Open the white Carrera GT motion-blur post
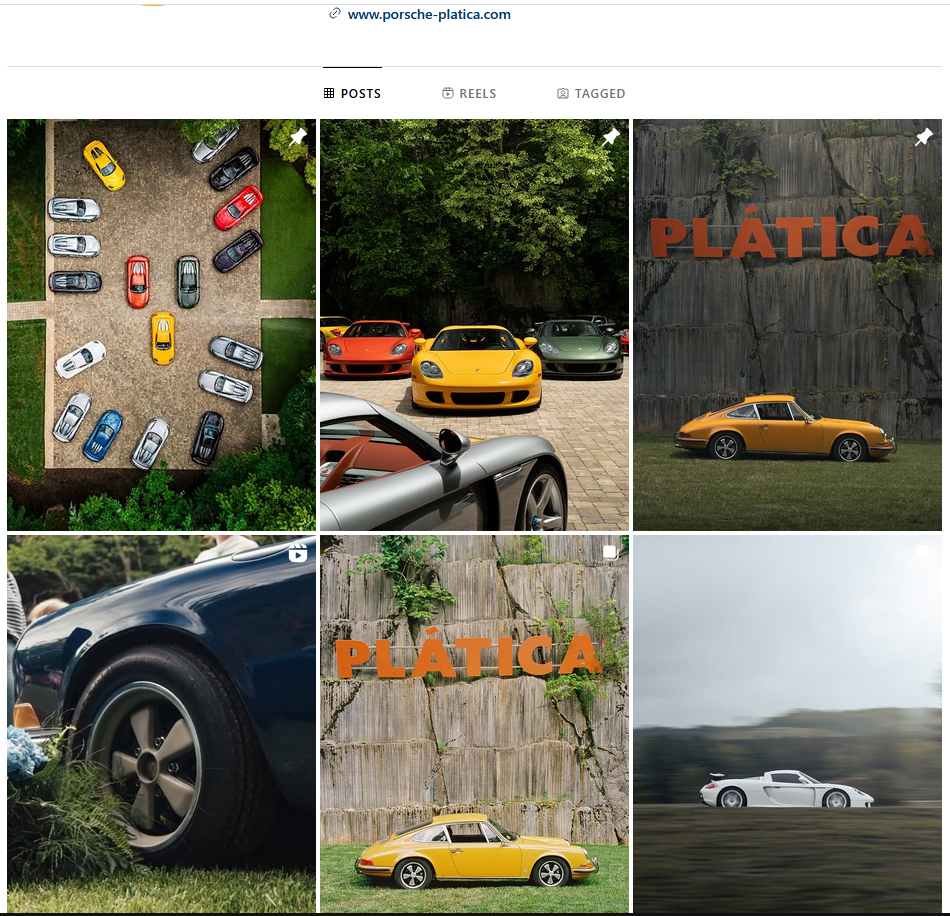The height and width of the screenshot is (916, 950). pyautogui.click(x=787, y=723)
